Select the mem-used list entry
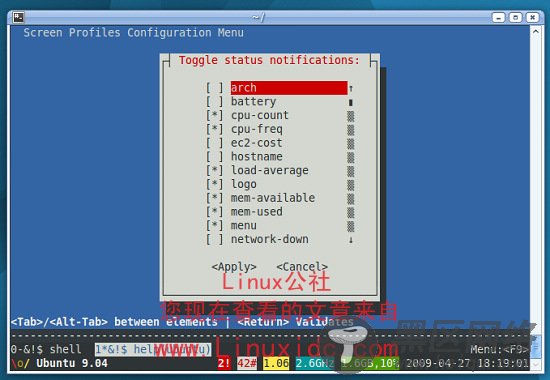This screenshot has width=550, height=380. [256, 212]
